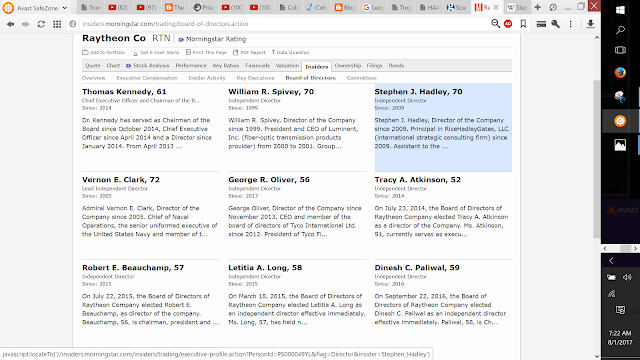Image resolution: width=640 pixels, height=360 pixels.
Task: Go to the Committees subtab
Action: (x=362, y=78)
